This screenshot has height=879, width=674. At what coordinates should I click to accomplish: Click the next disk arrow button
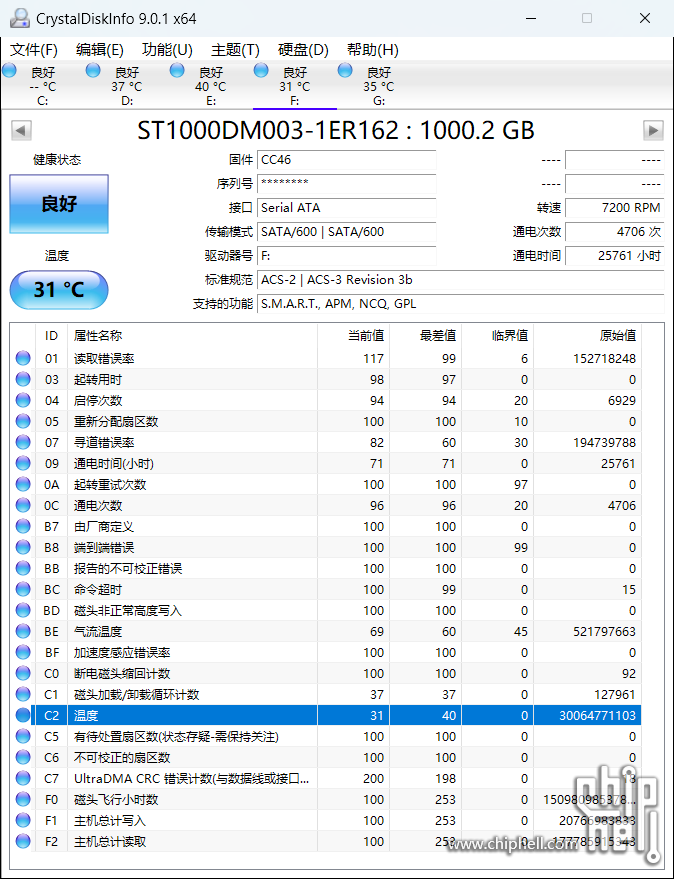653,131
